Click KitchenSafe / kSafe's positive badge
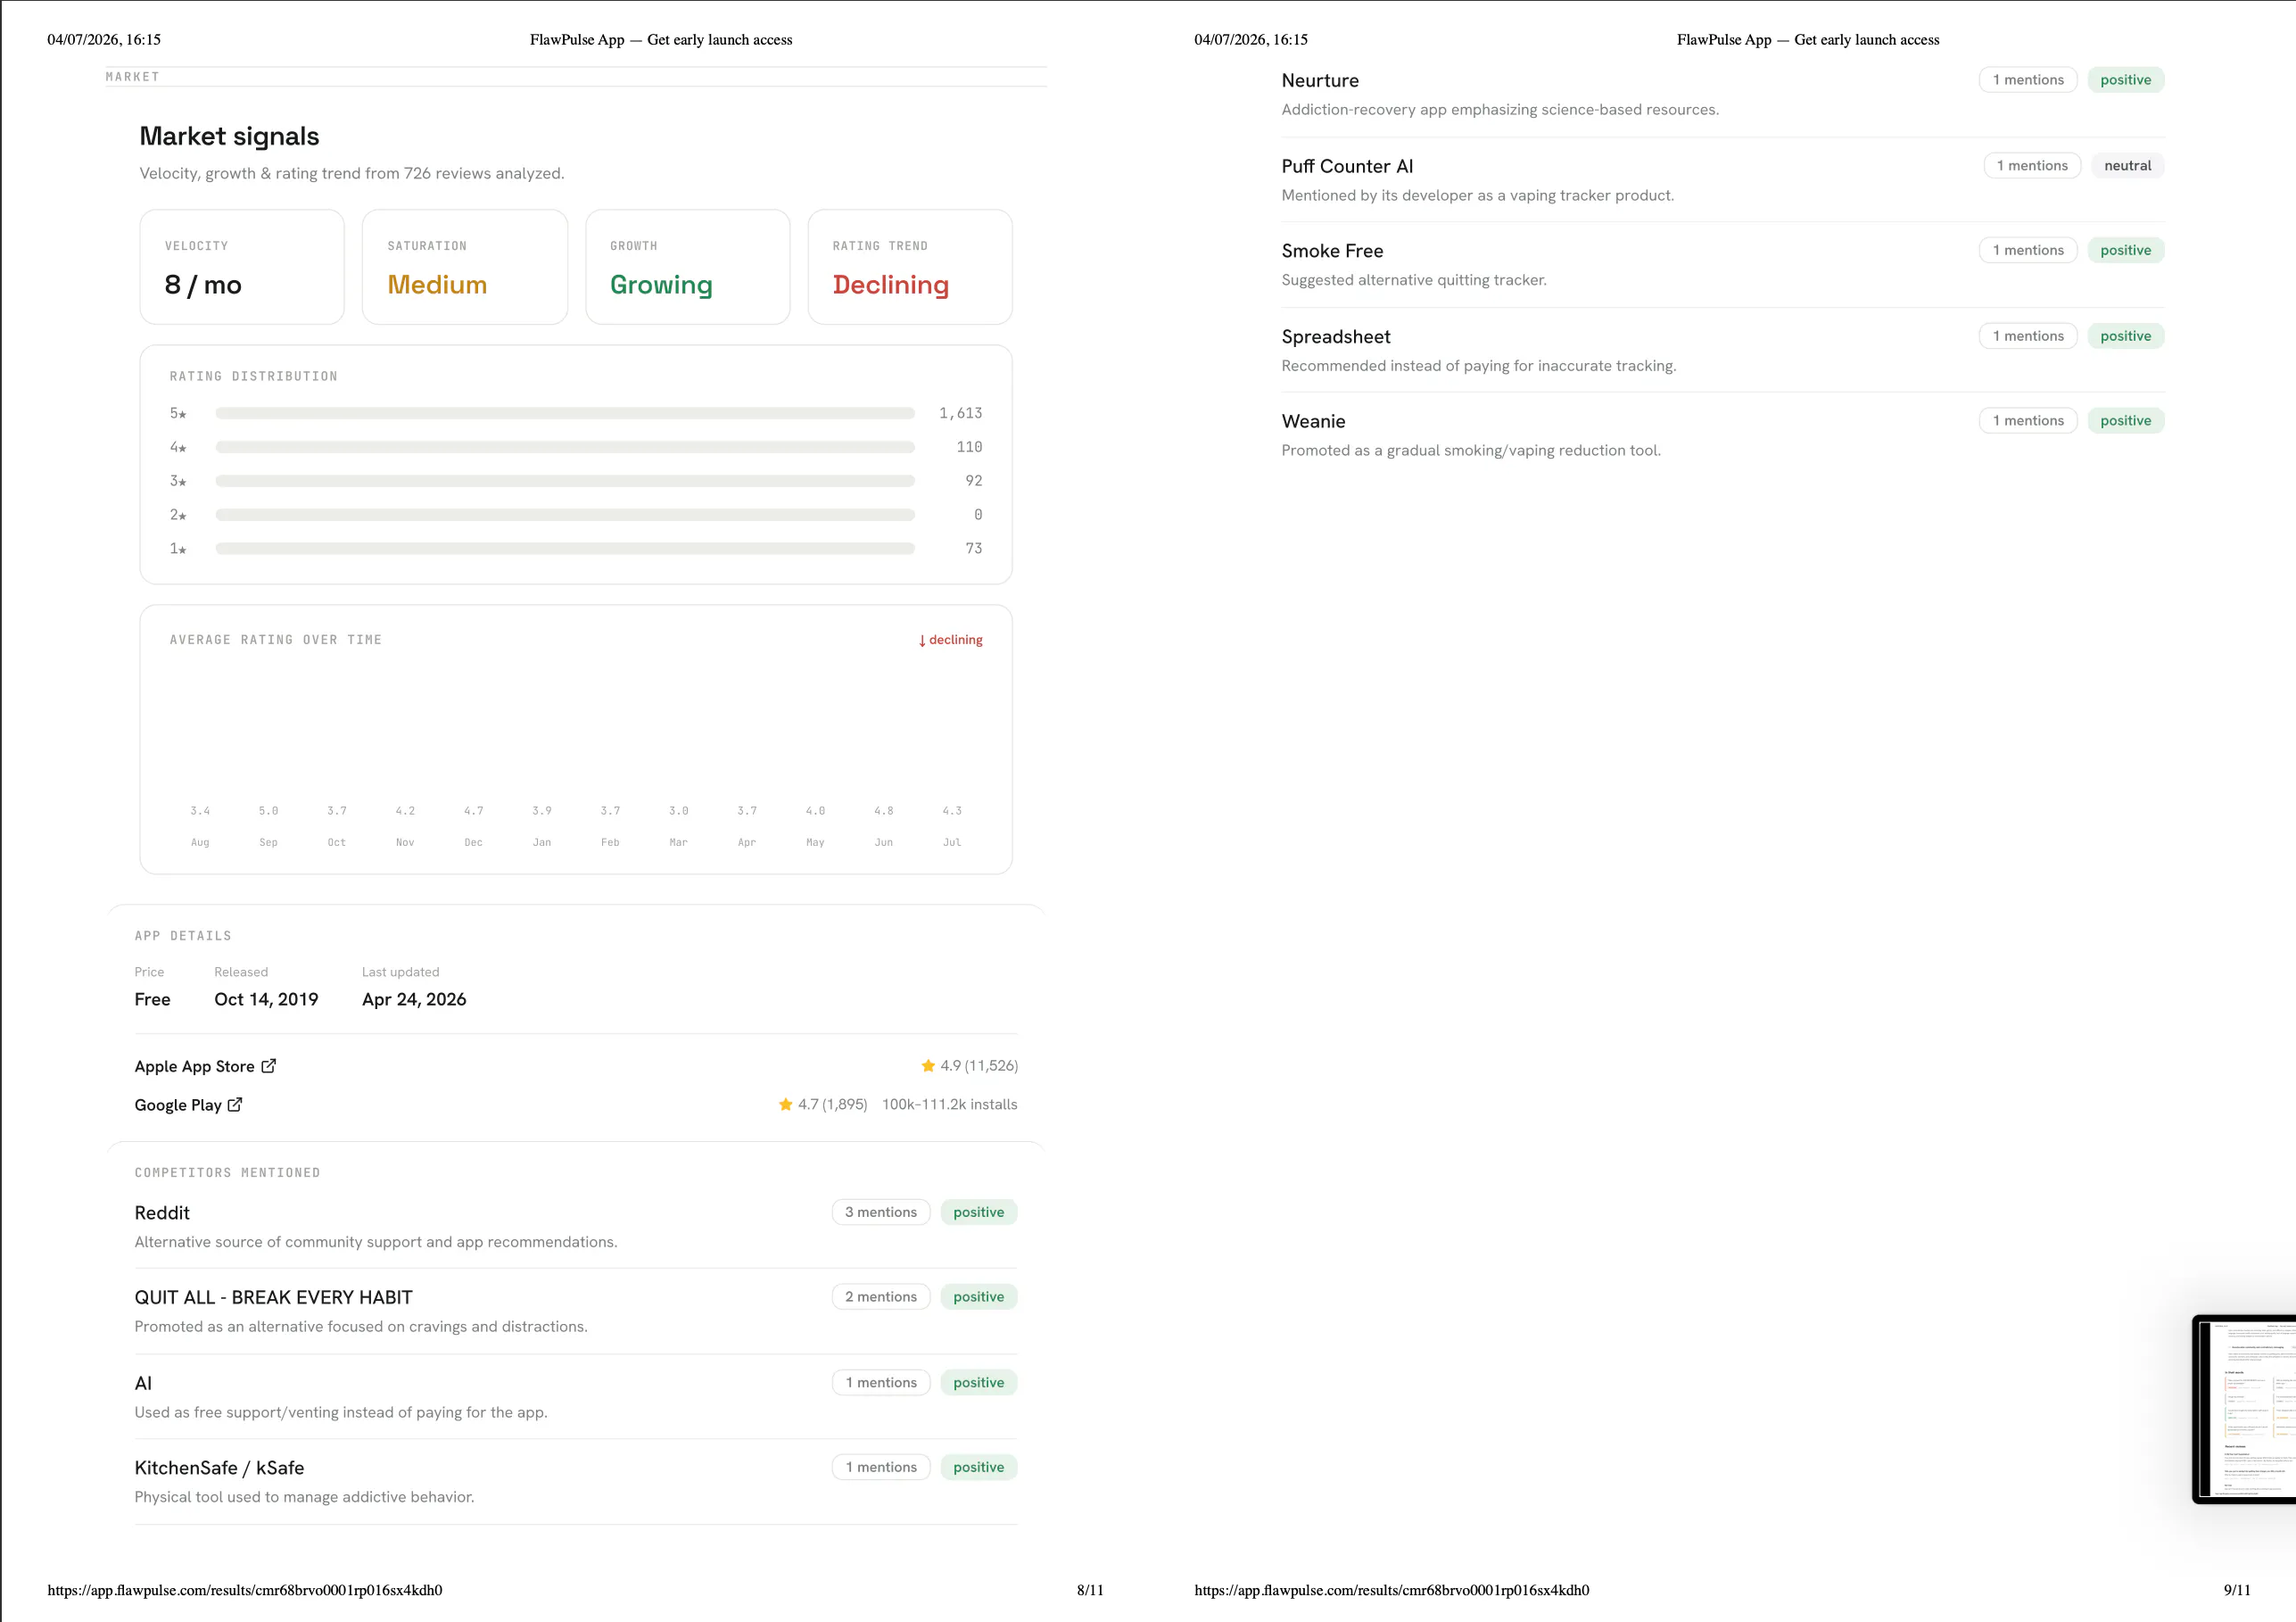Screen dimensions: 2296x1622 979,1467
